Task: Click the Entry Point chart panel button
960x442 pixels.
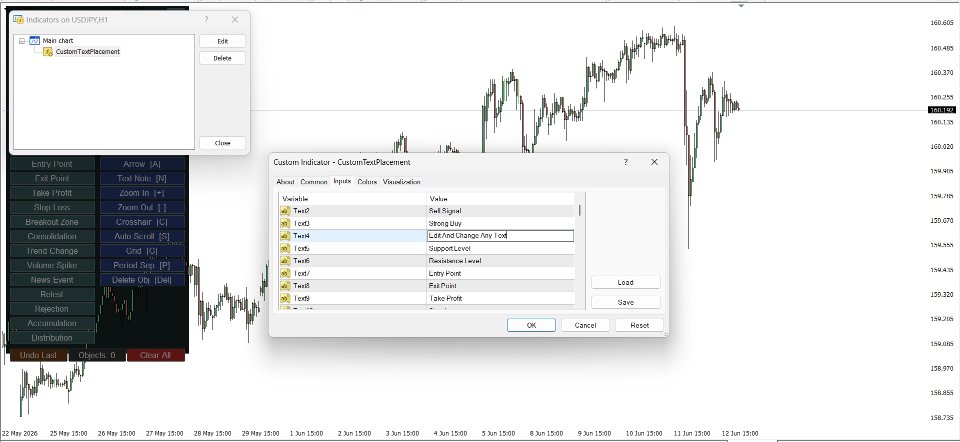Action: tap(52, 164)
